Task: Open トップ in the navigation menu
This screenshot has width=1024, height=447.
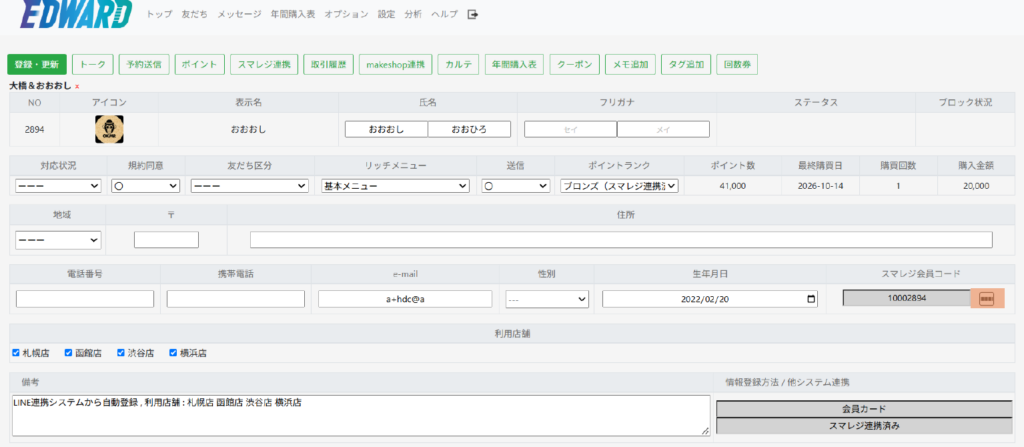Action: pos(159,14)
